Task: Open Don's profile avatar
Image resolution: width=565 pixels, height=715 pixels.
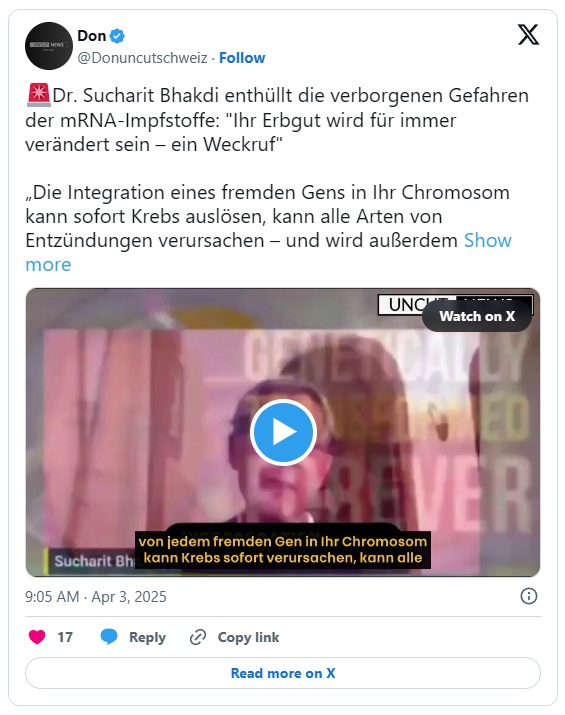Action: pyautogui.click(x=49, y=46)
